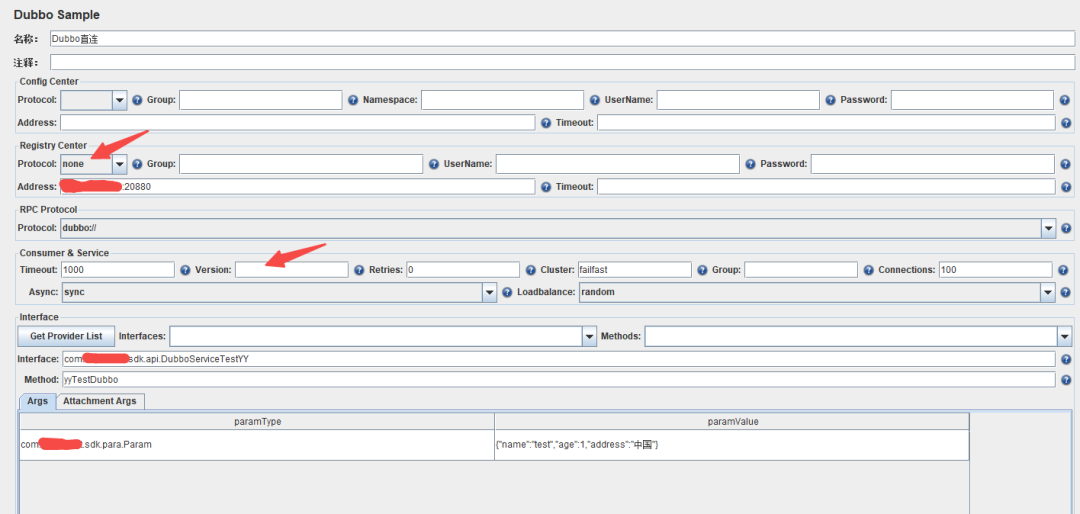Click the Namespace input field
Screen dimensions: 1080x514
click(502, 100)
